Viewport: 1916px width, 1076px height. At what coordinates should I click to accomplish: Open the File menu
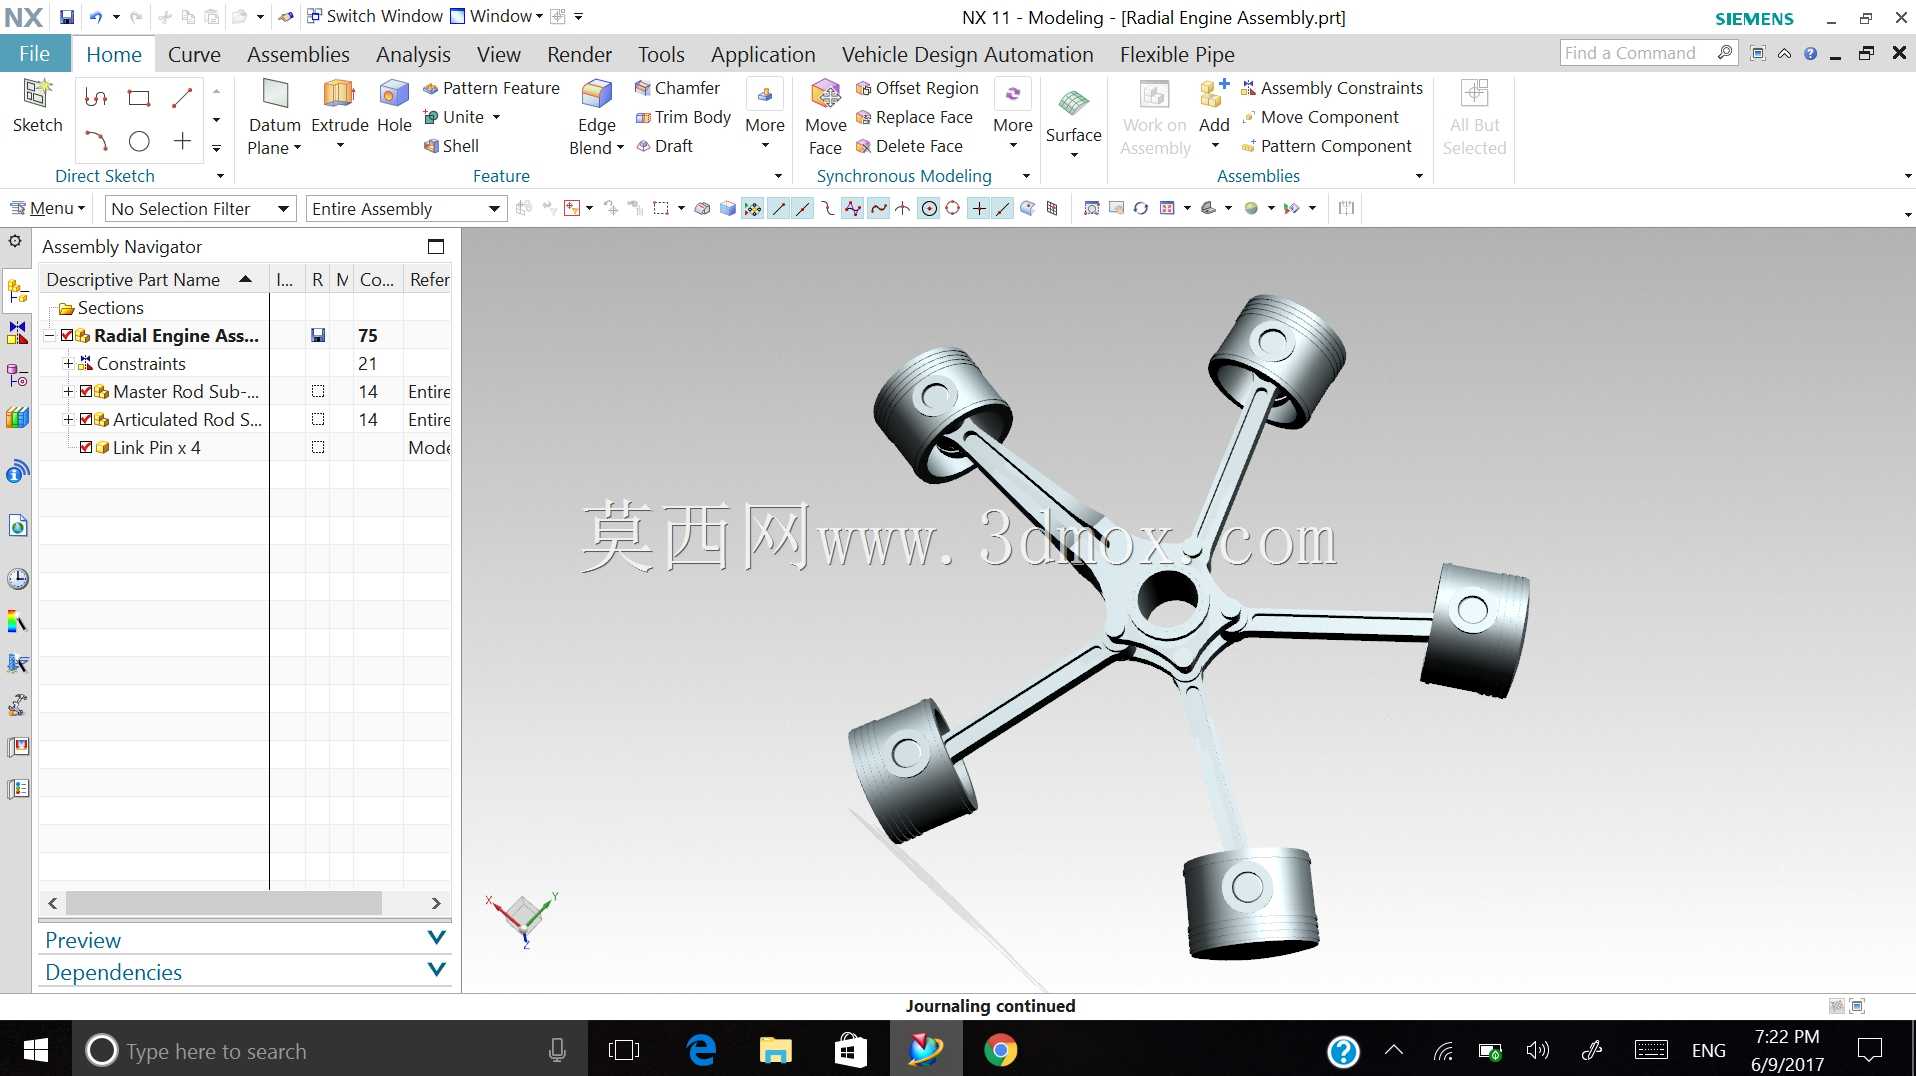click(35, 54)
